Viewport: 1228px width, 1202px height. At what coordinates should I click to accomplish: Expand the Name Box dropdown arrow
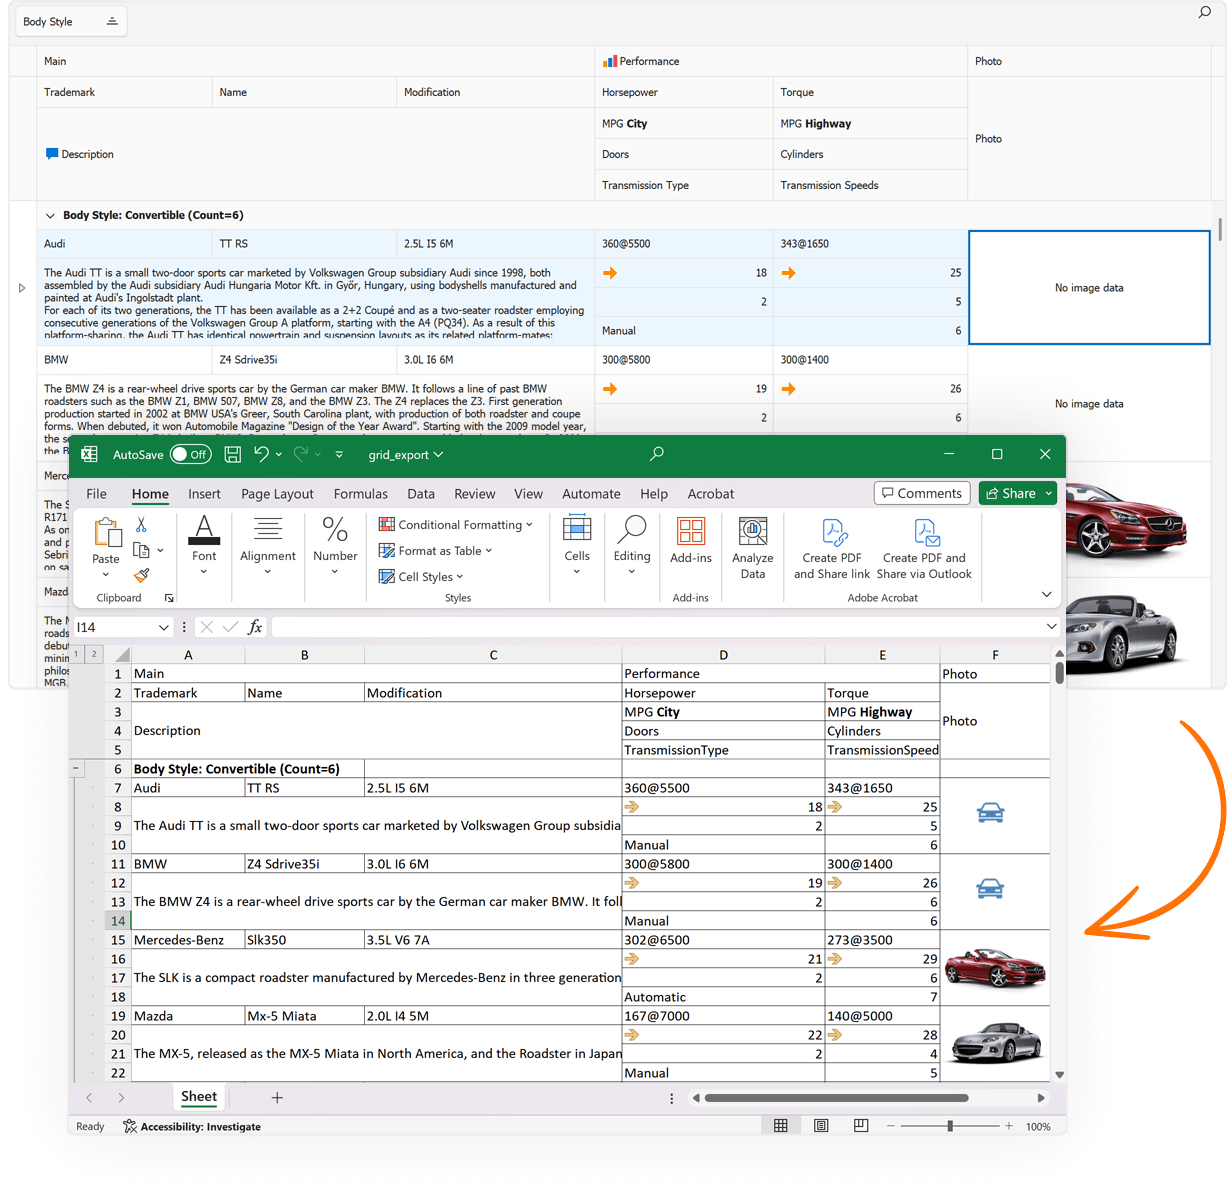tap(163, 627)
